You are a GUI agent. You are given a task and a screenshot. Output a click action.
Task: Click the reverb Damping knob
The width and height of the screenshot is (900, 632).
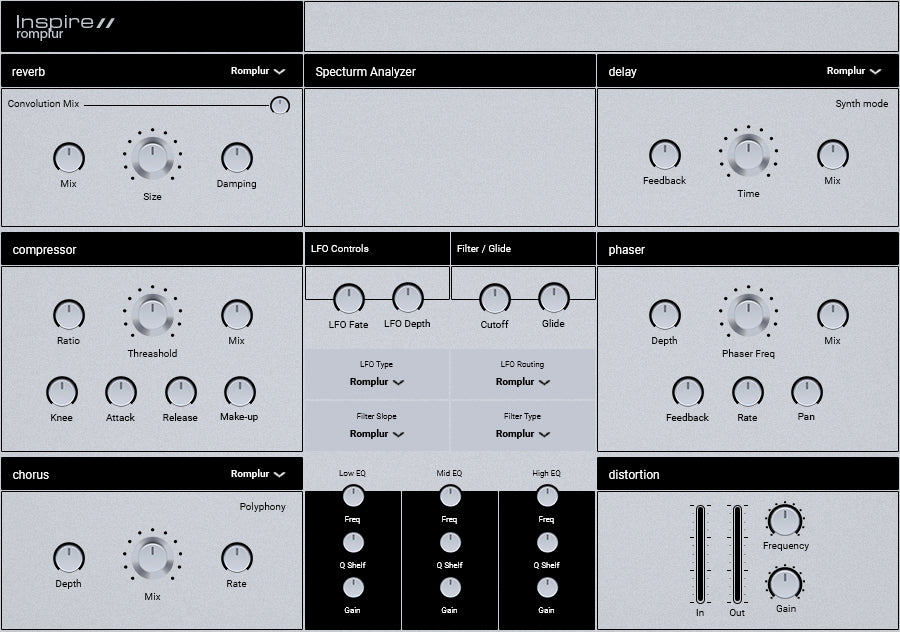point(237,158)
